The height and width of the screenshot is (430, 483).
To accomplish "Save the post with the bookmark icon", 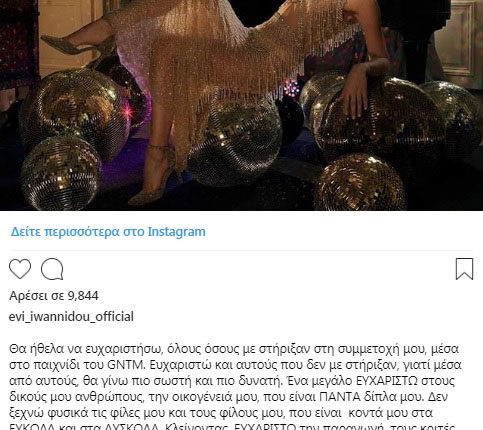I will [464, 269].
